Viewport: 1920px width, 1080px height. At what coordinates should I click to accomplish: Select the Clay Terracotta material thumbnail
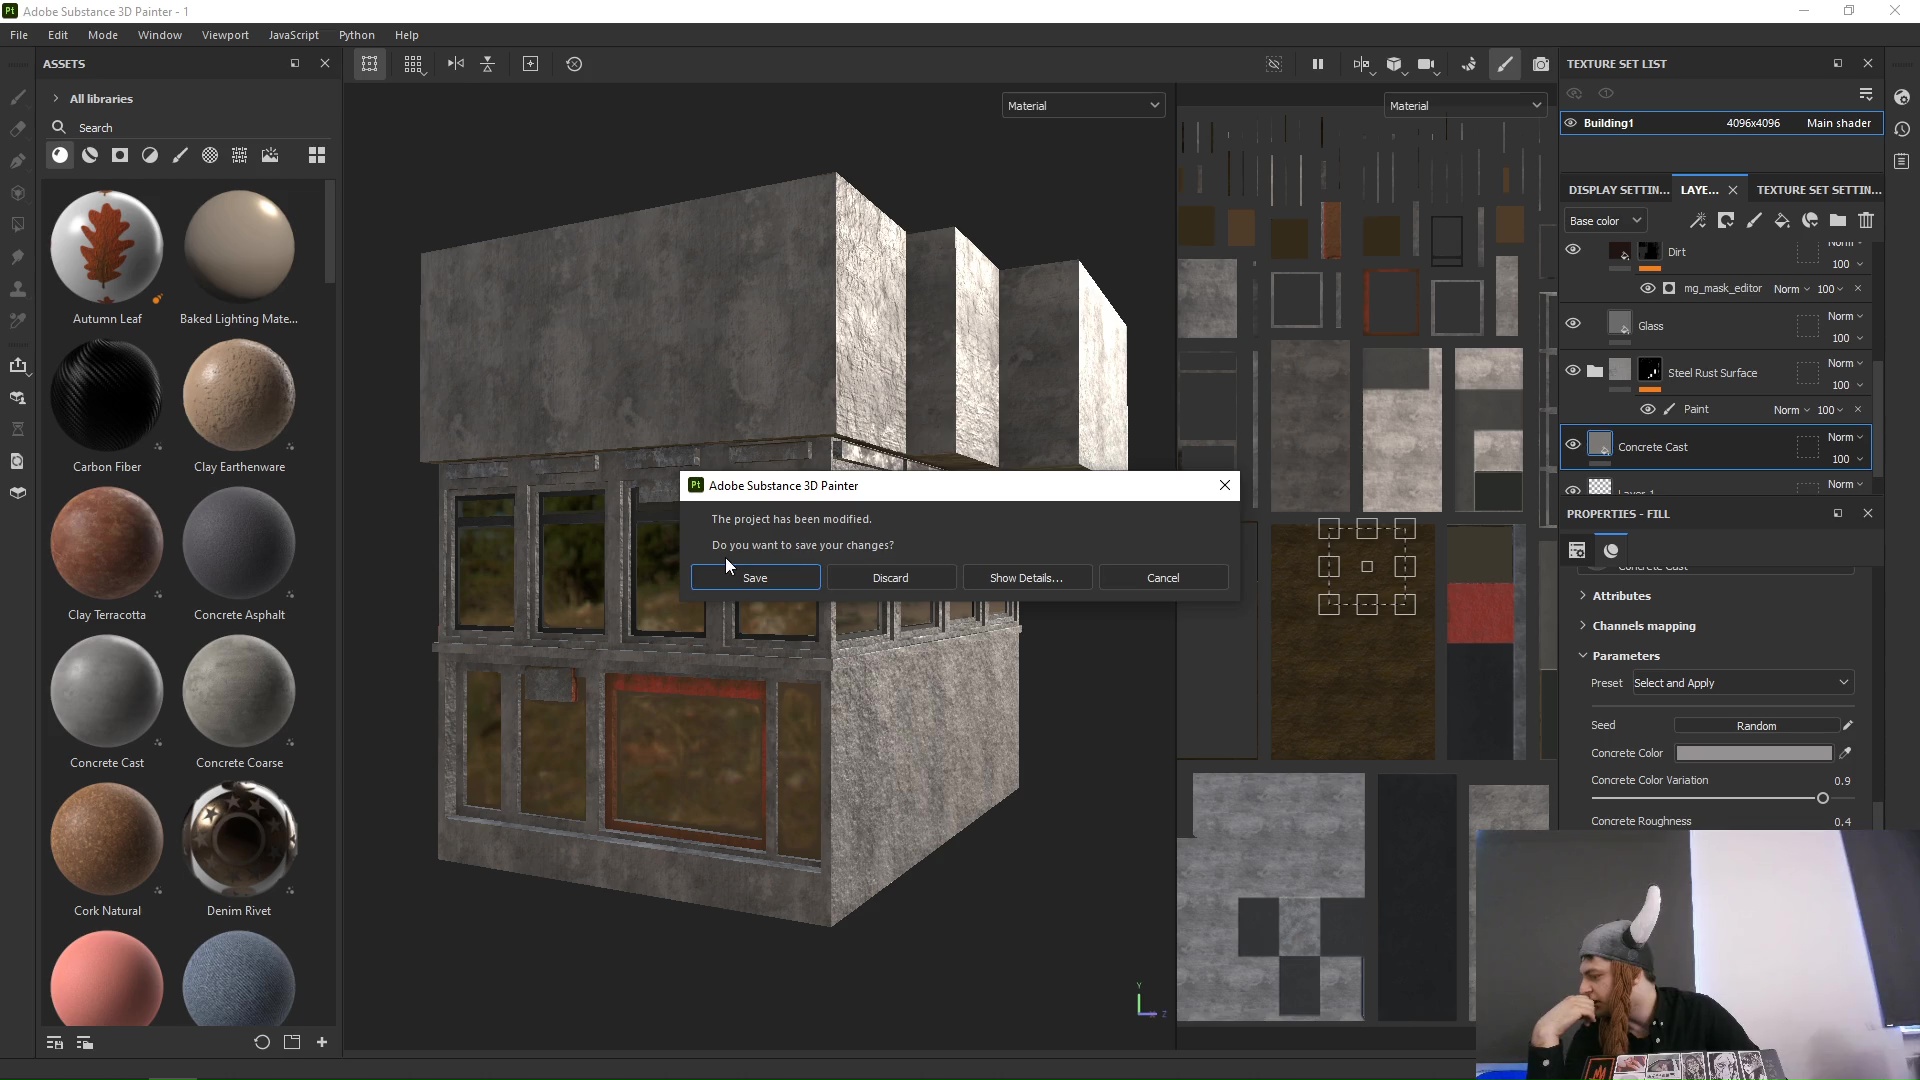pos(107,545)
